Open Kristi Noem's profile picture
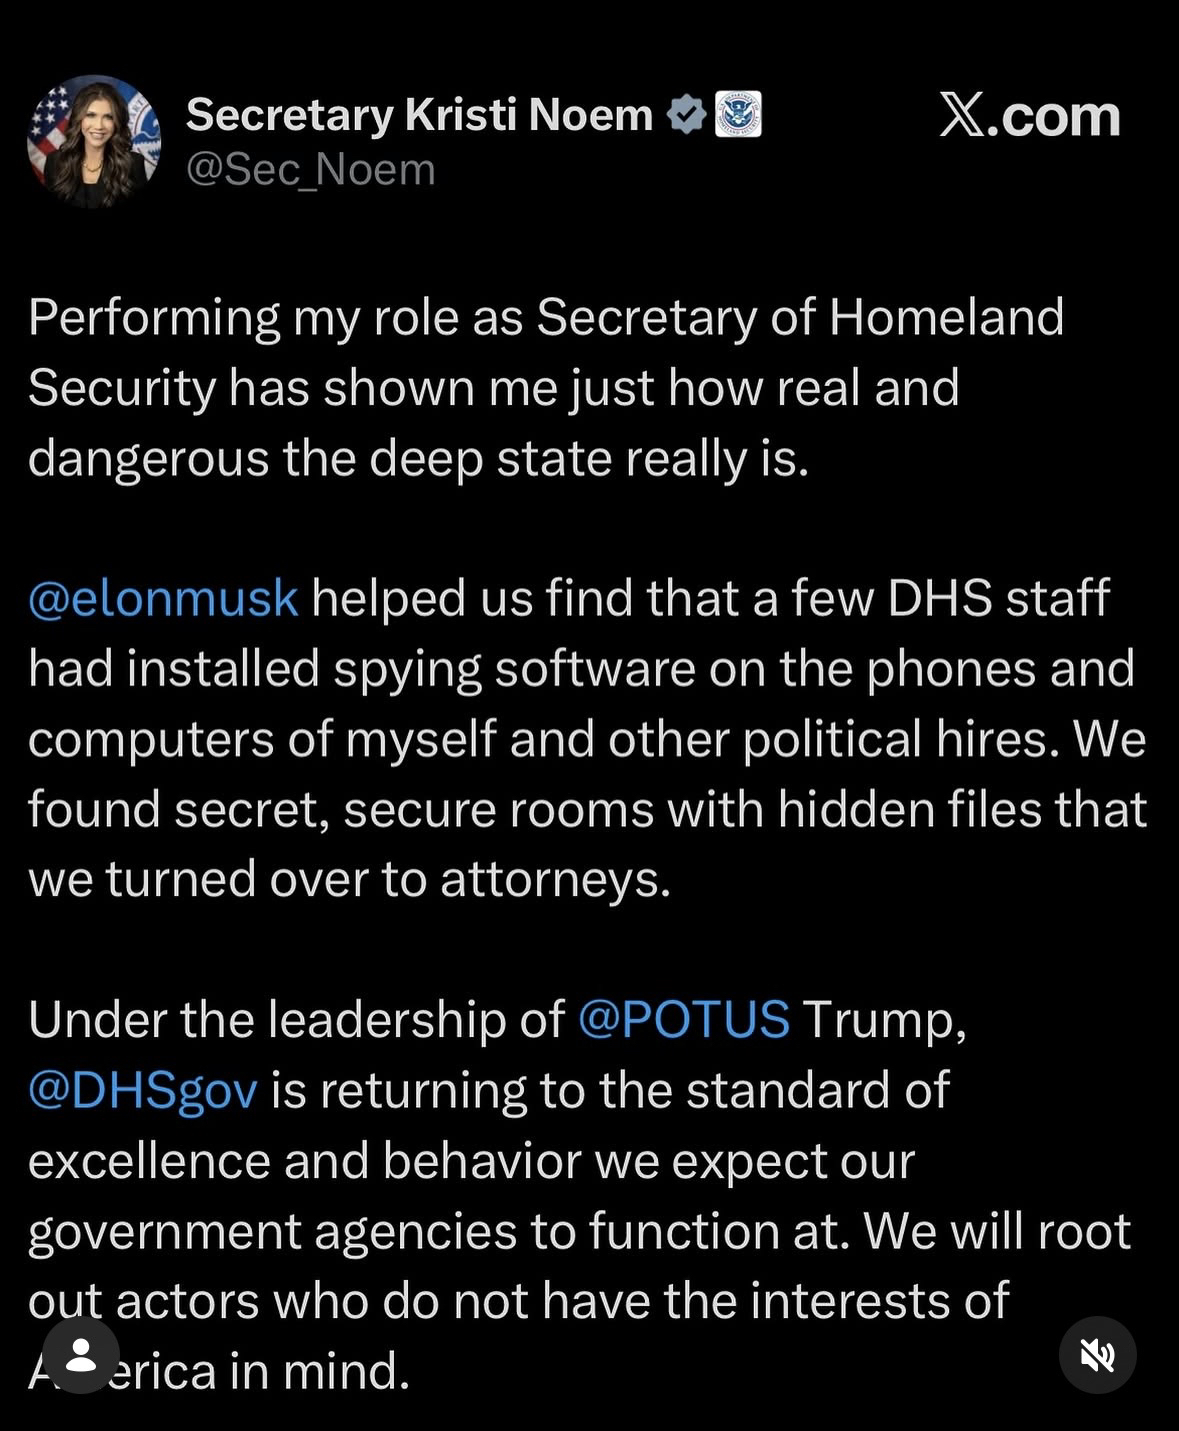Image resolution: width=1179 pixels, height=1431 pixels. (x=93, y=141)
